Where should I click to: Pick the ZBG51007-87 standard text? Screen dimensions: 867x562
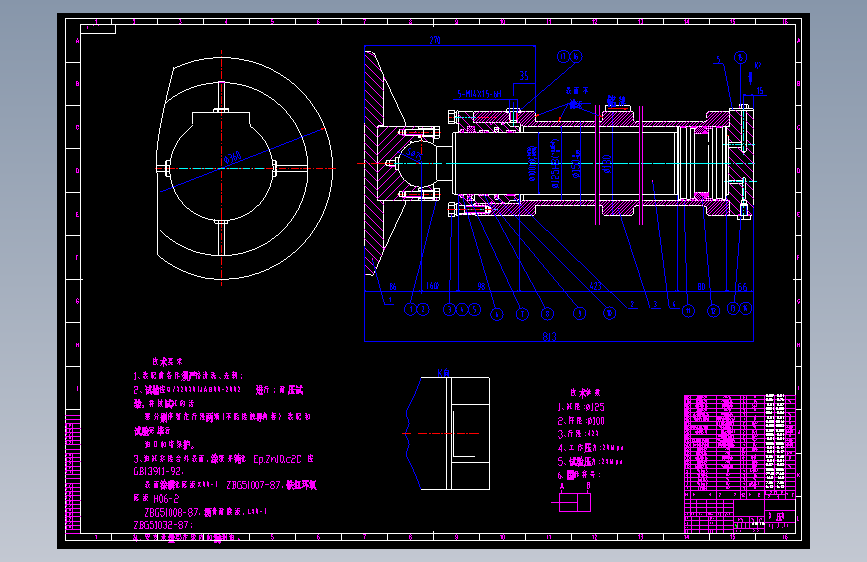tap(254, 485)
